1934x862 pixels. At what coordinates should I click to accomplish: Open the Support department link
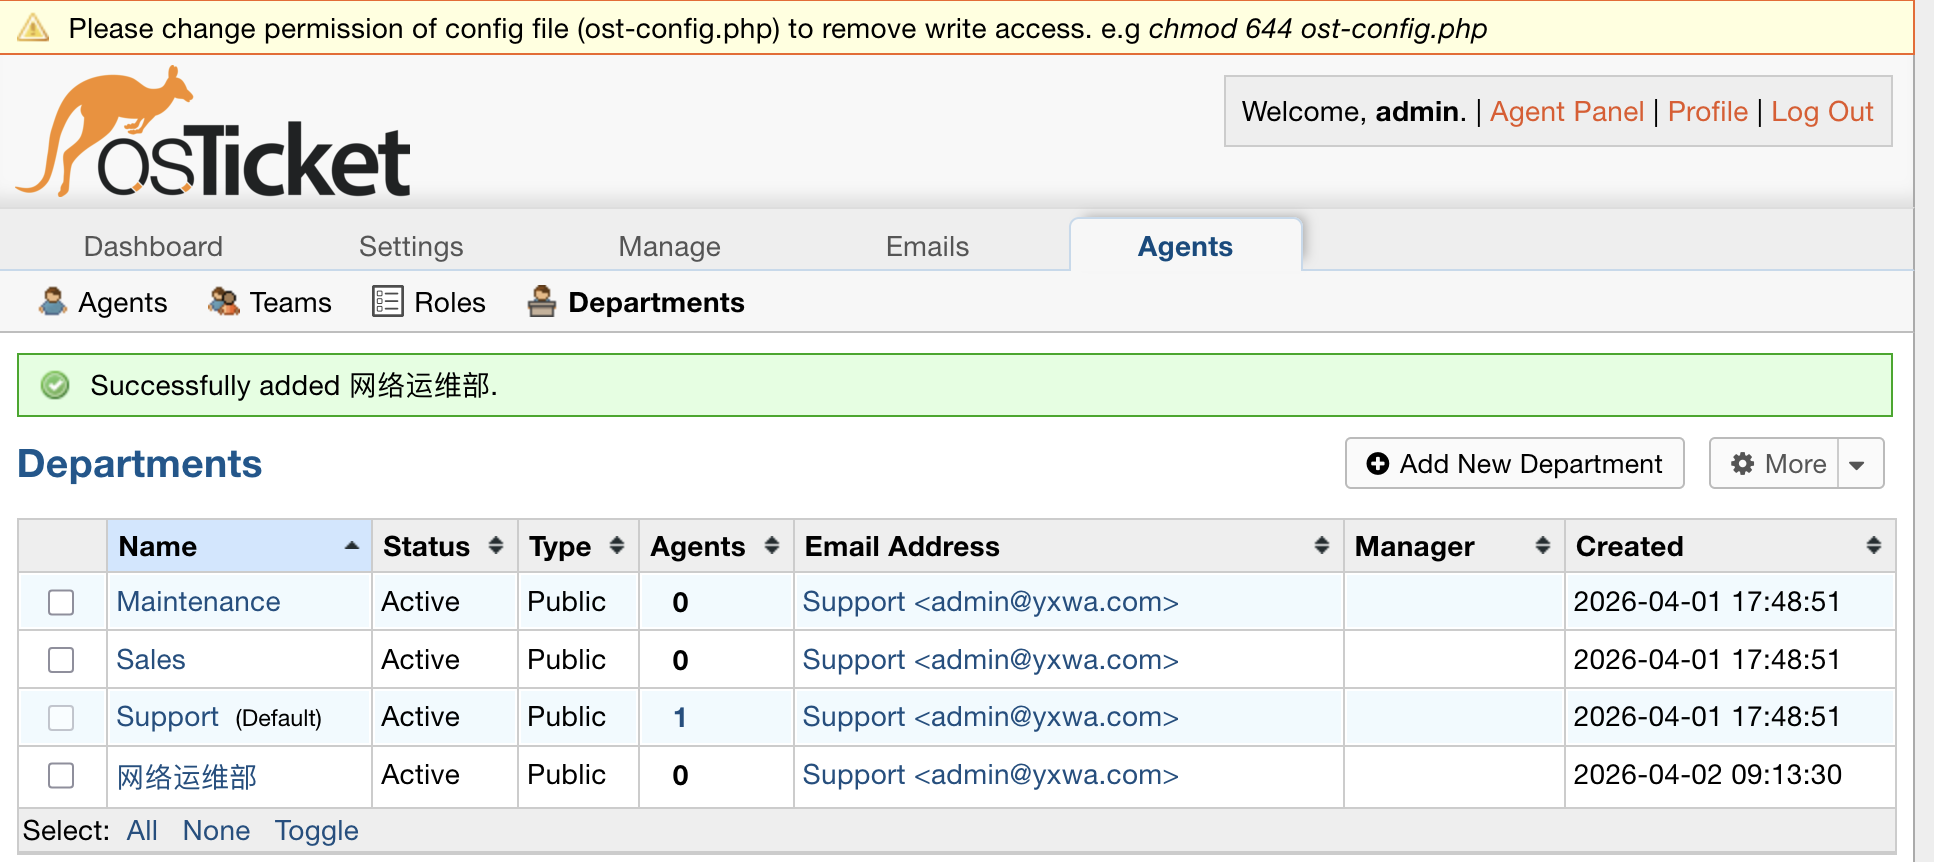167,717
